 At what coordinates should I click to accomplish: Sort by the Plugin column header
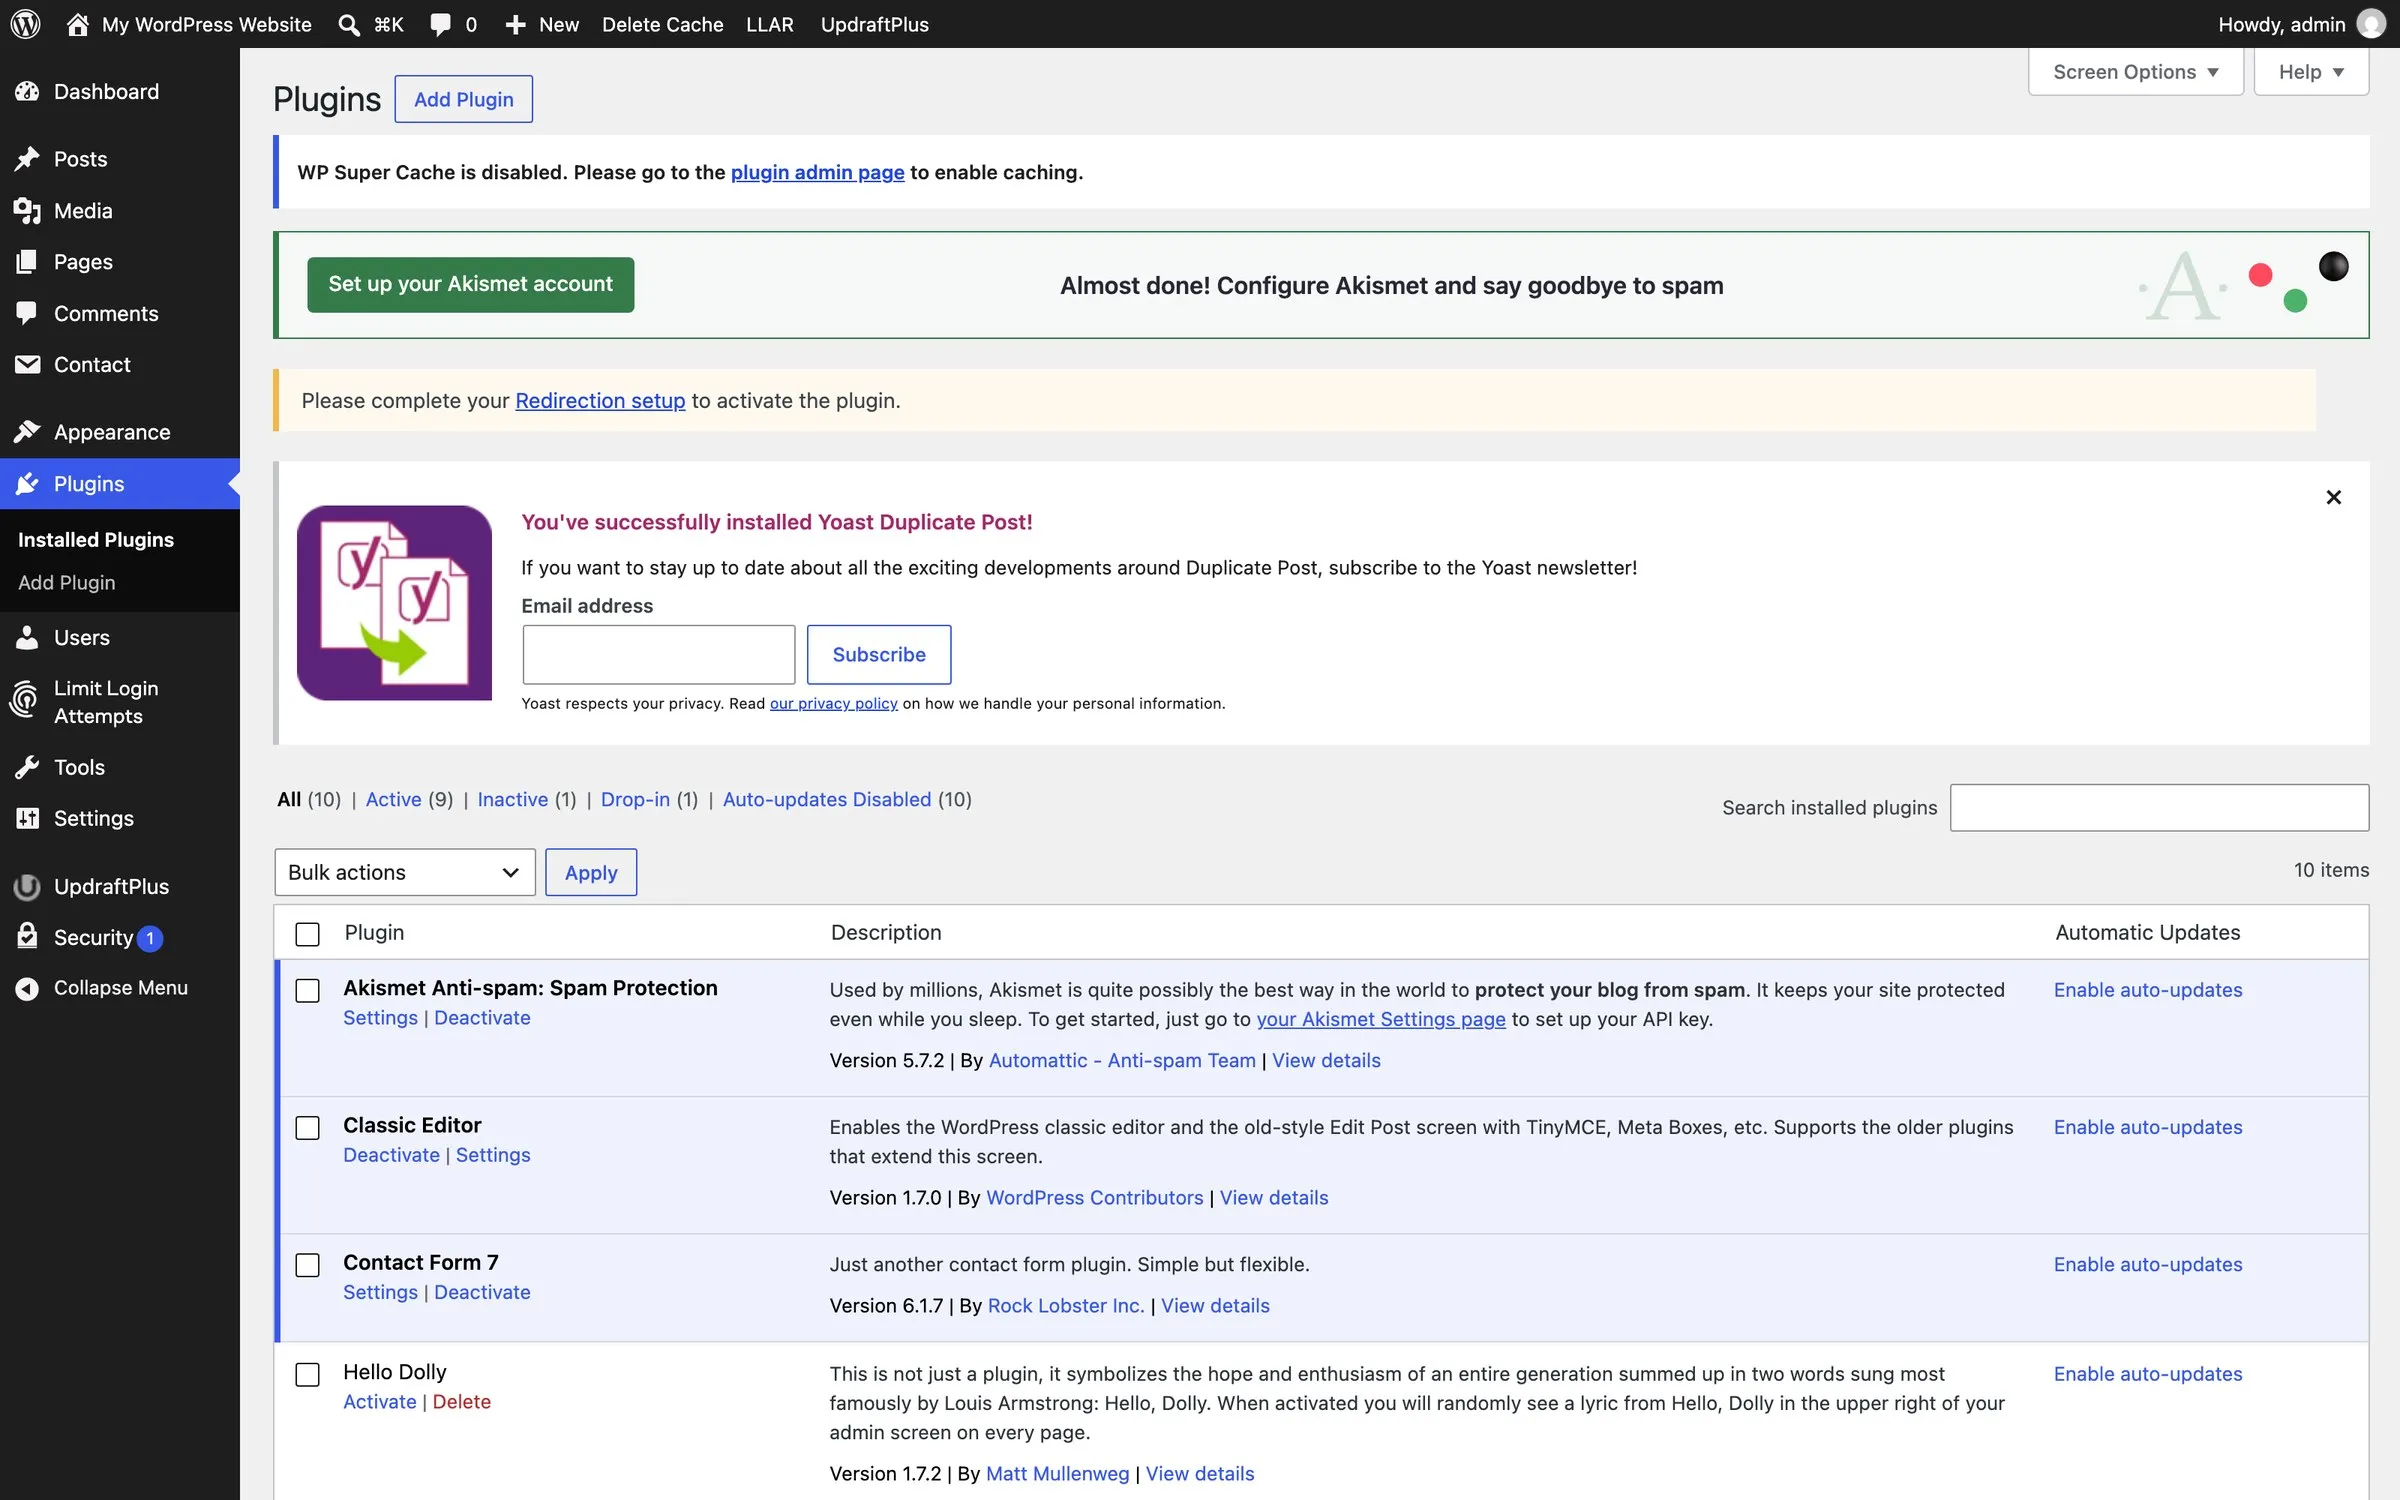tap(374, 932)
